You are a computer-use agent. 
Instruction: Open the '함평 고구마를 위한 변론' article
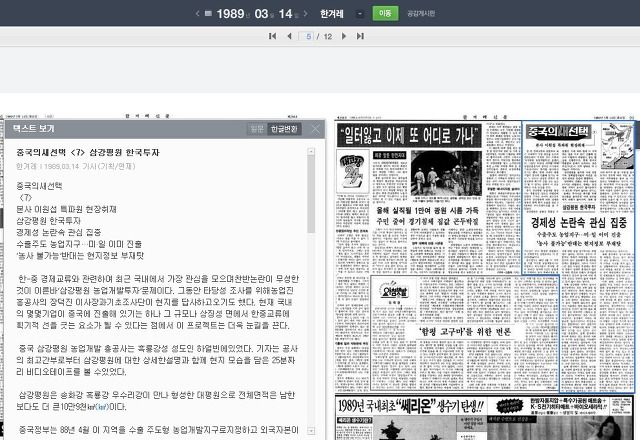[x=465, y=331]
